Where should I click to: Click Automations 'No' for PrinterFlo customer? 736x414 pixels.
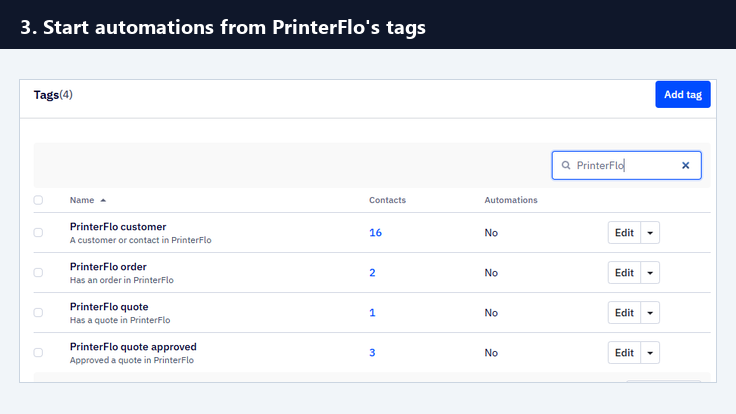491,233
